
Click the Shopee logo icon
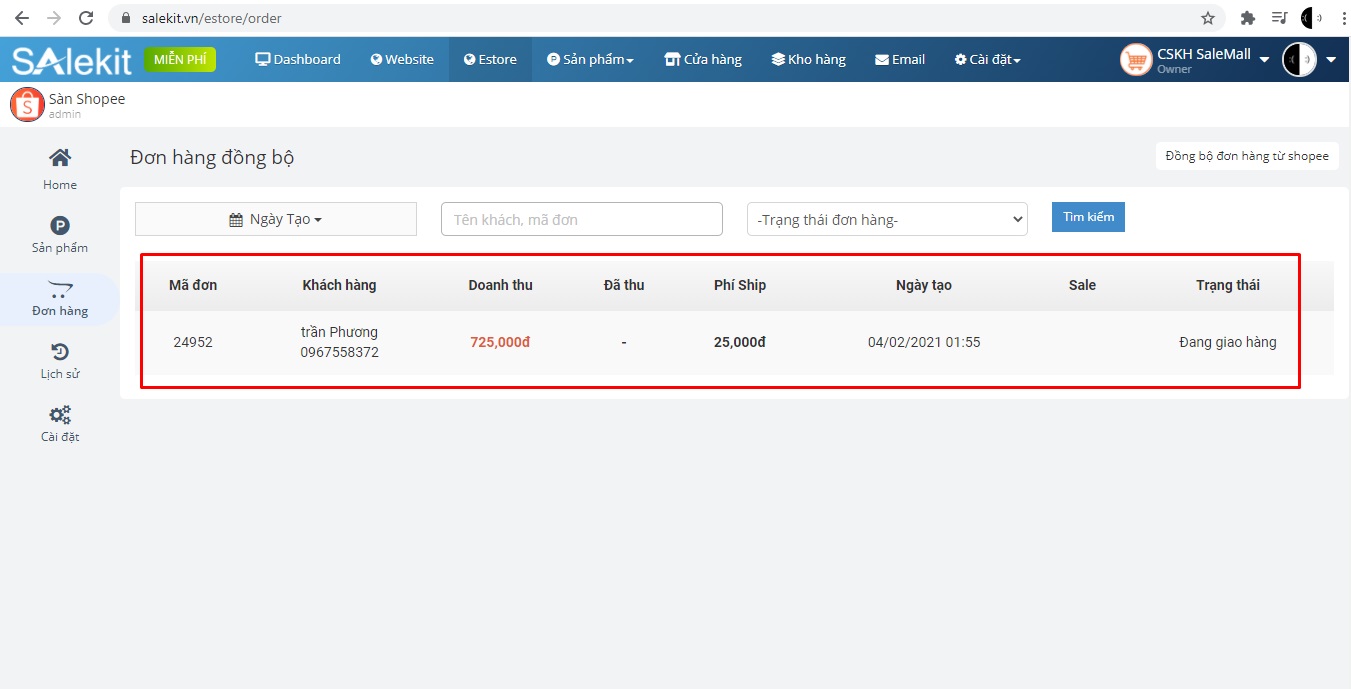tap(27, 105)
